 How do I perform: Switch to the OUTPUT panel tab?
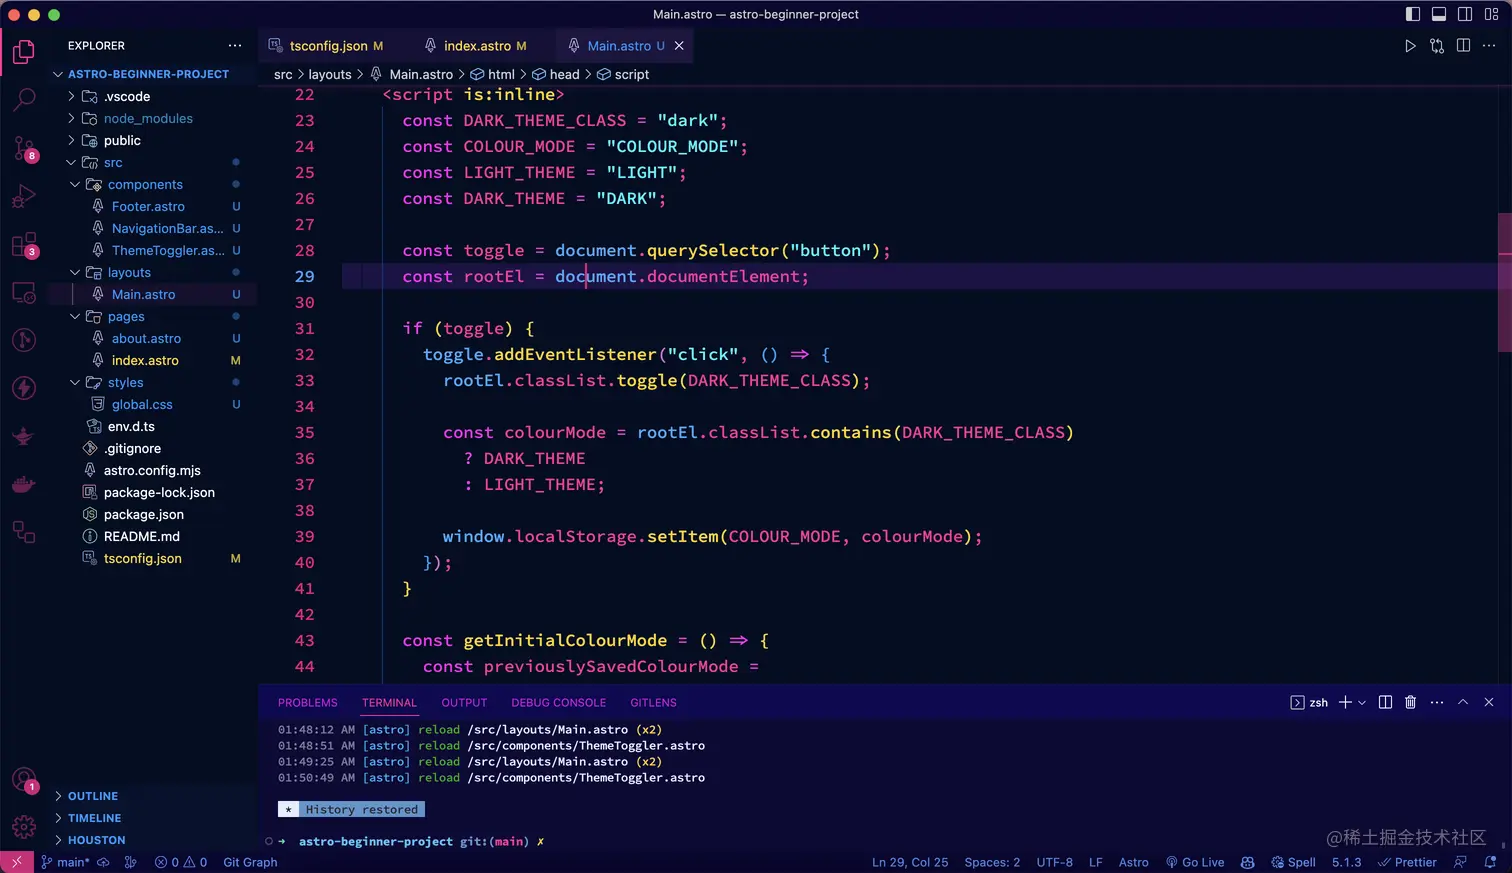464,703
